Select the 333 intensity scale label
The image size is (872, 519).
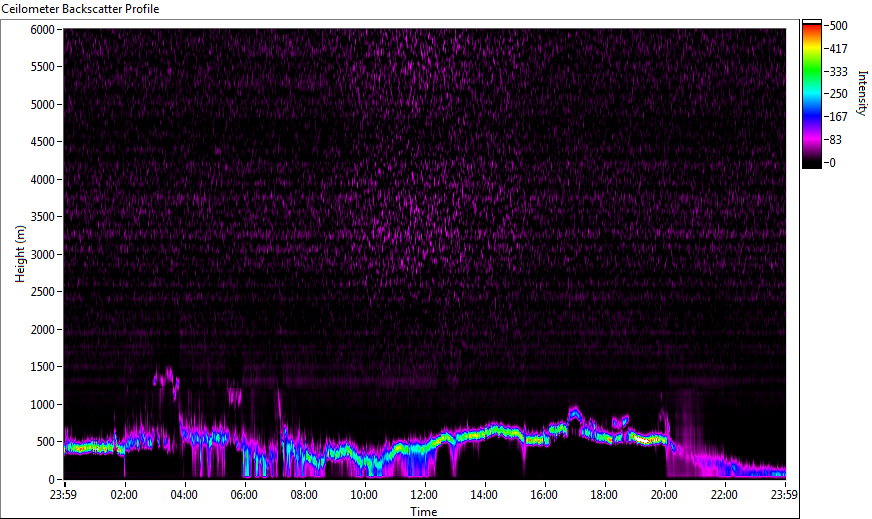coord(838,71)
